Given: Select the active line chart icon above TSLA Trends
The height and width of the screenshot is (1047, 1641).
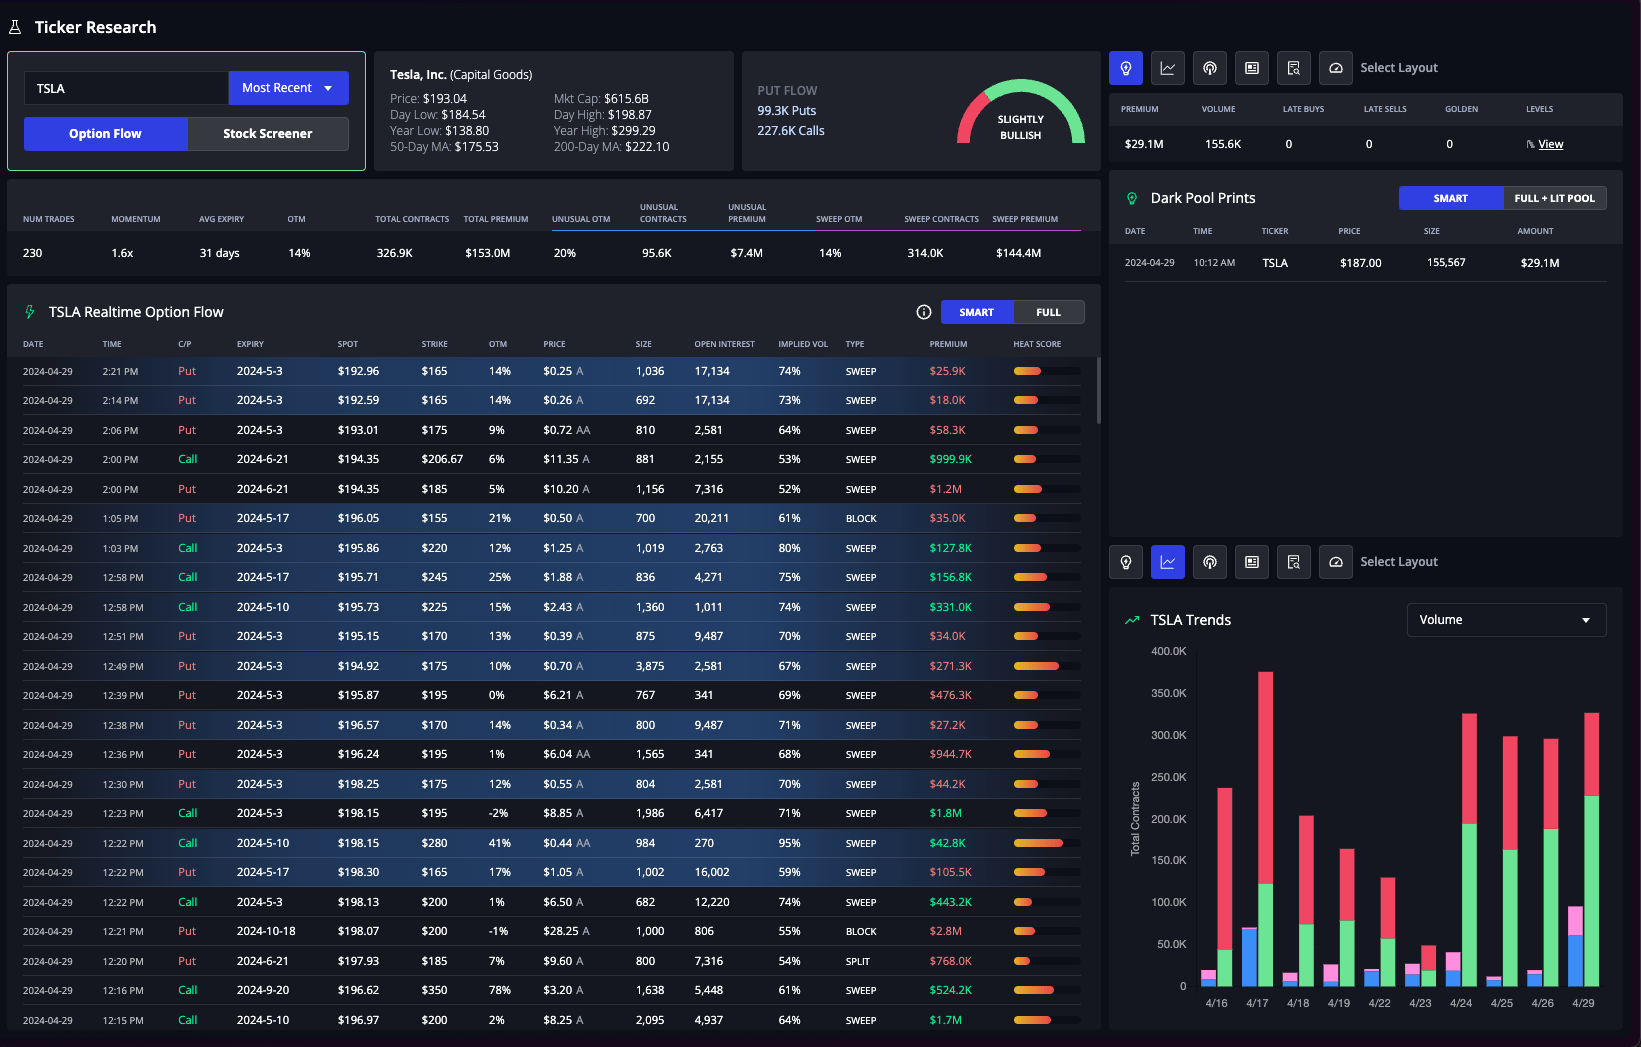Looking at the screenshot, I should (1168, 562).
